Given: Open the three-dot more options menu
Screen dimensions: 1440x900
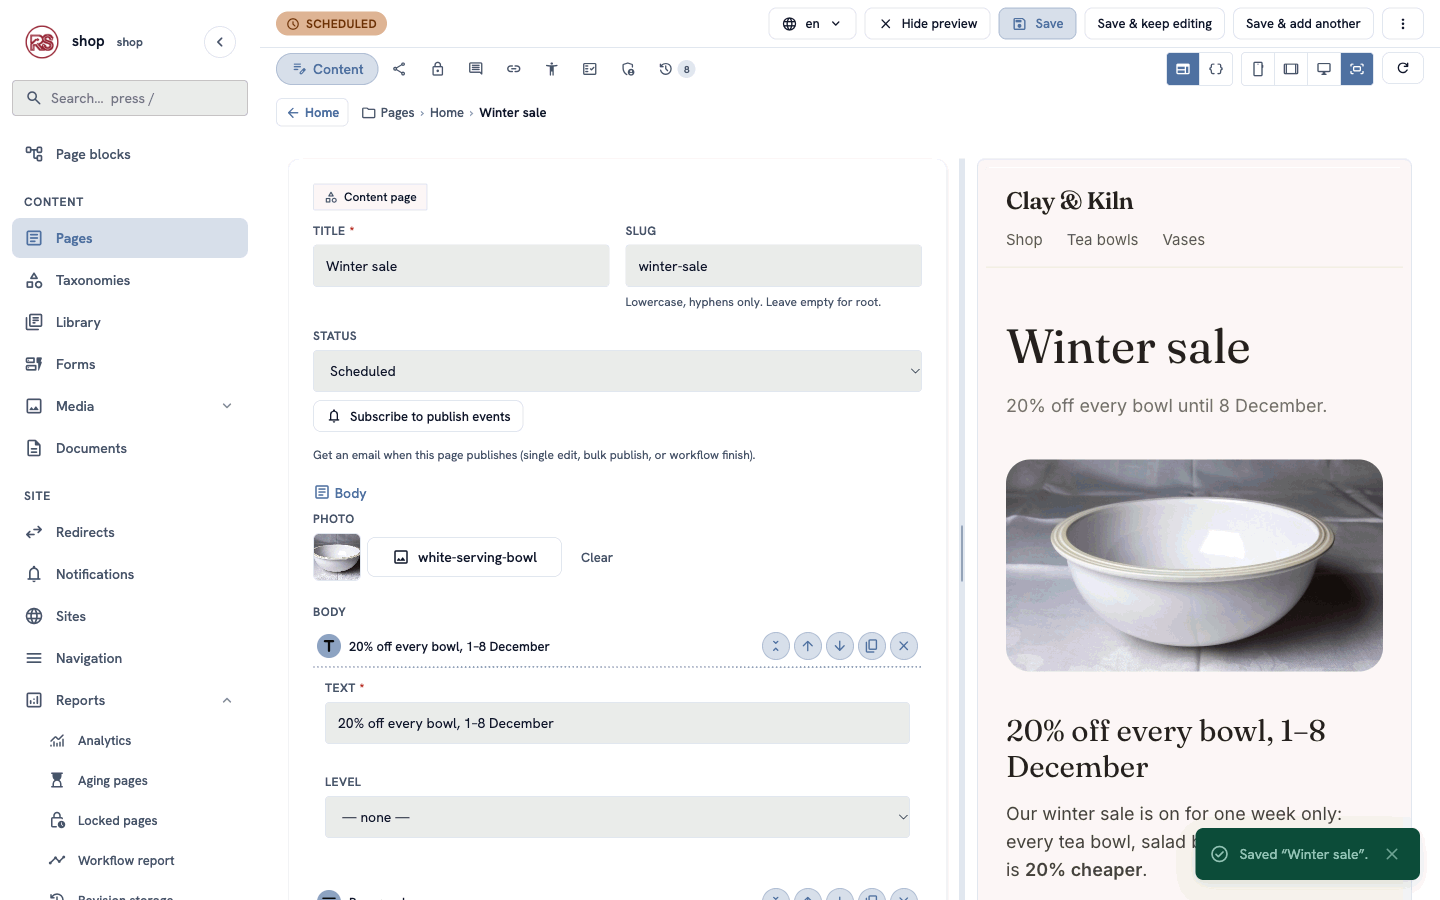Looking at the screenshot, I should click(x=1402, y=24).
